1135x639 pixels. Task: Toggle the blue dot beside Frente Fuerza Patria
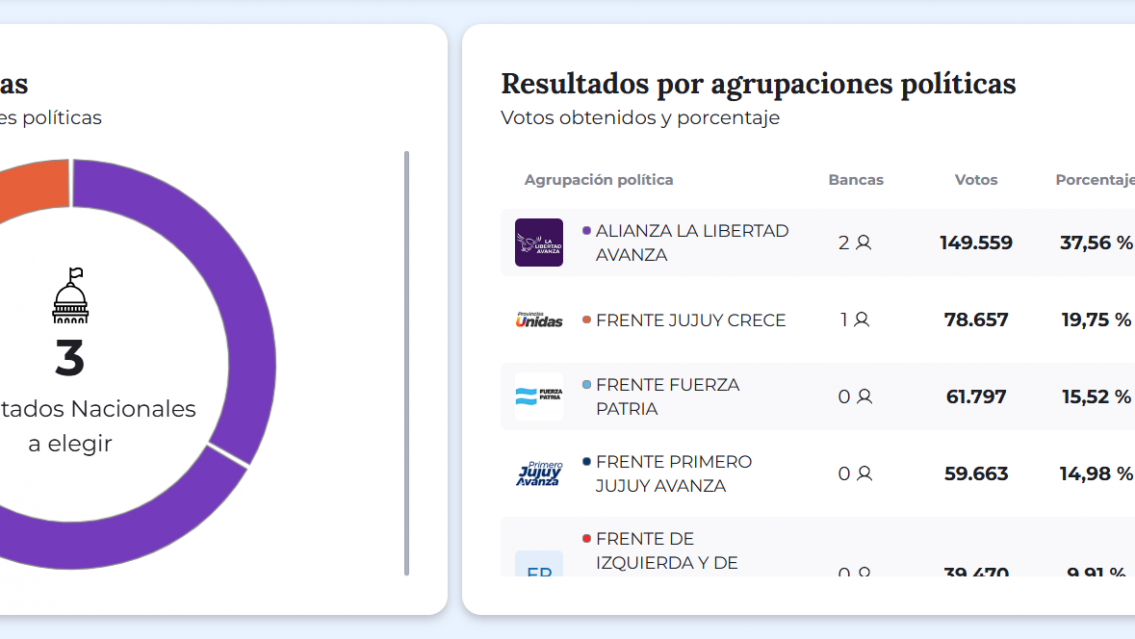(x=585, y=384)
